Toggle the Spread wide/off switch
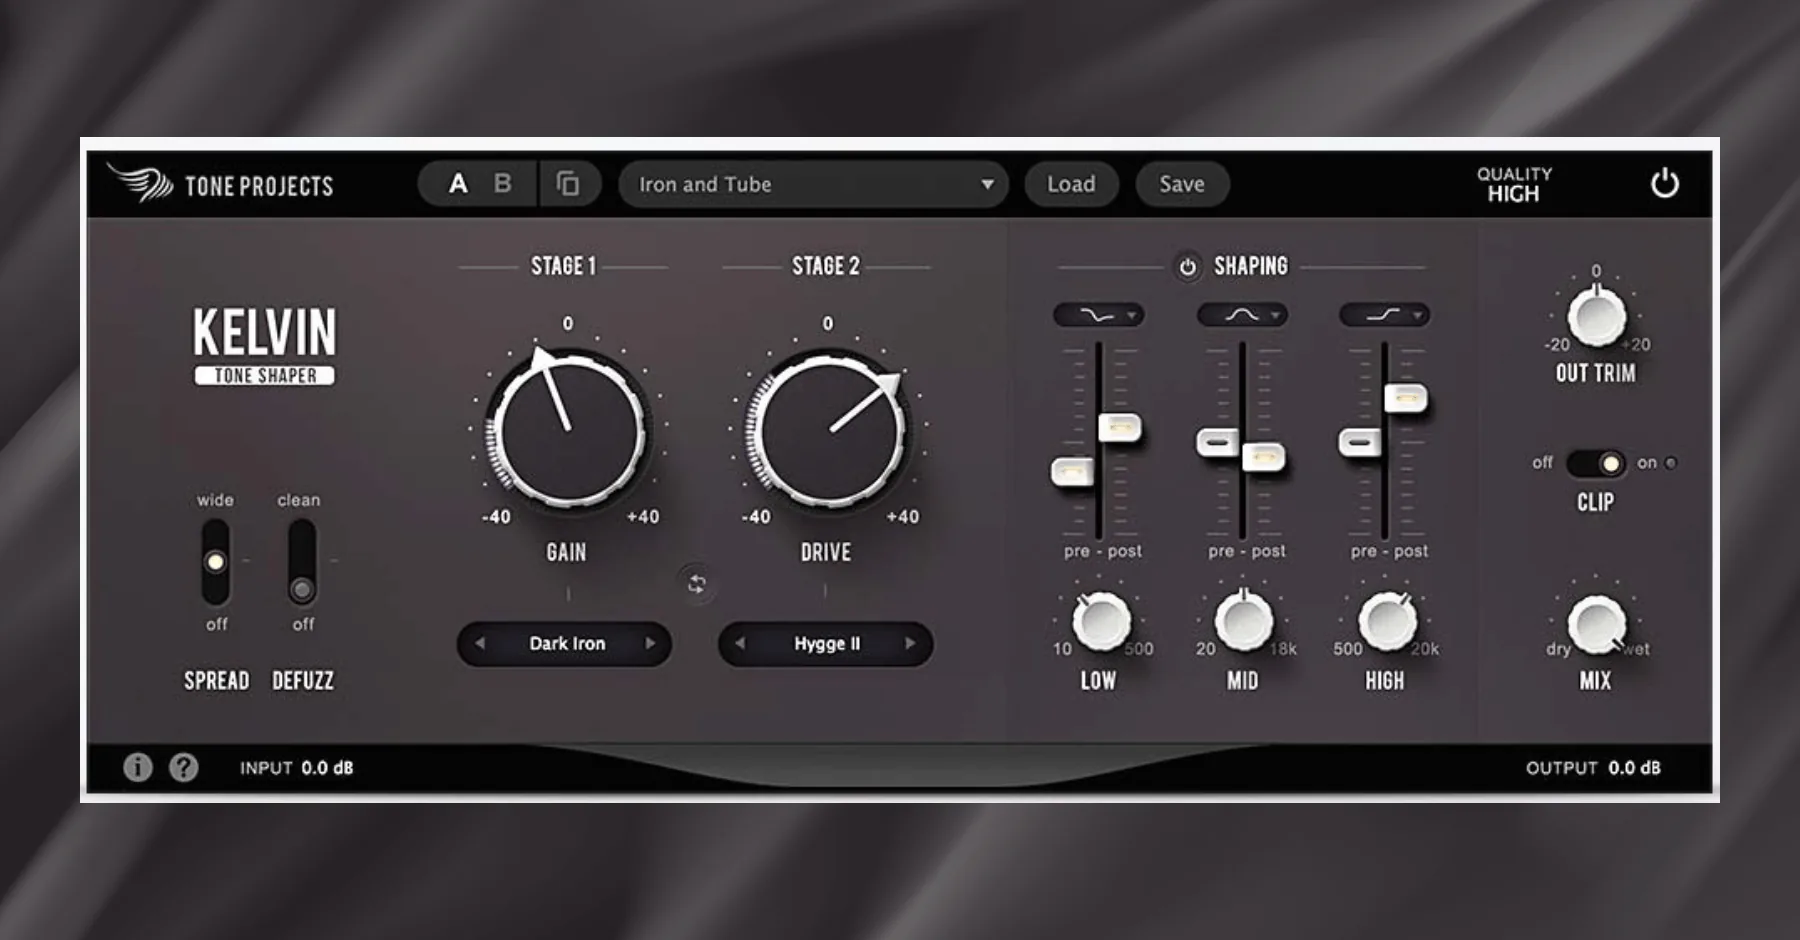This screenshot has height=940, width=1800. tap(215, 562)
